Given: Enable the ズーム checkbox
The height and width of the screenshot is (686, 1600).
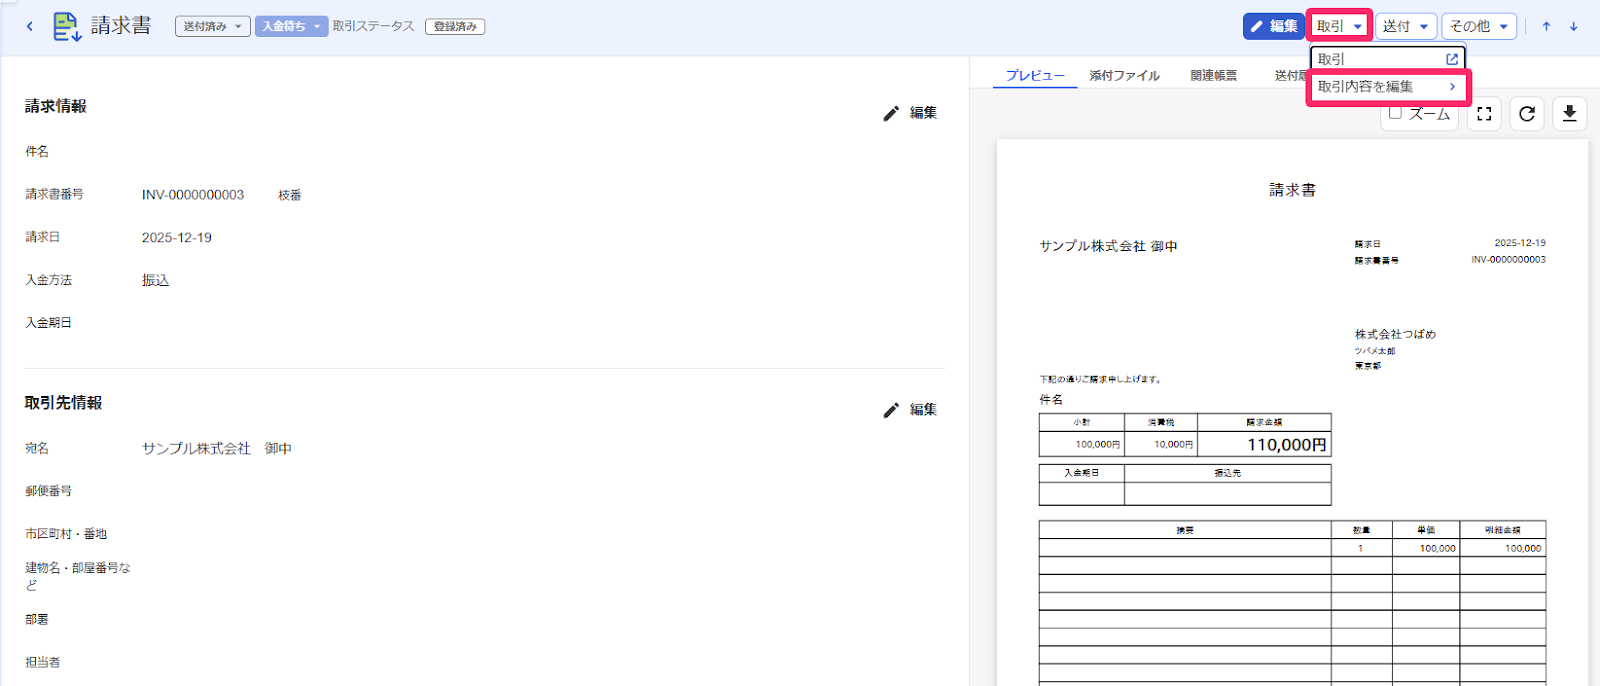Looking at the screenshot, I should pos(1395,113).
